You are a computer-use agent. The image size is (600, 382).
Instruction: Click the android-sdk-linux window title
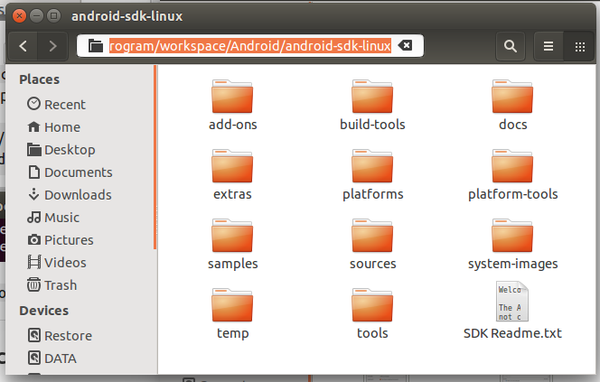[x=127, y=16]
